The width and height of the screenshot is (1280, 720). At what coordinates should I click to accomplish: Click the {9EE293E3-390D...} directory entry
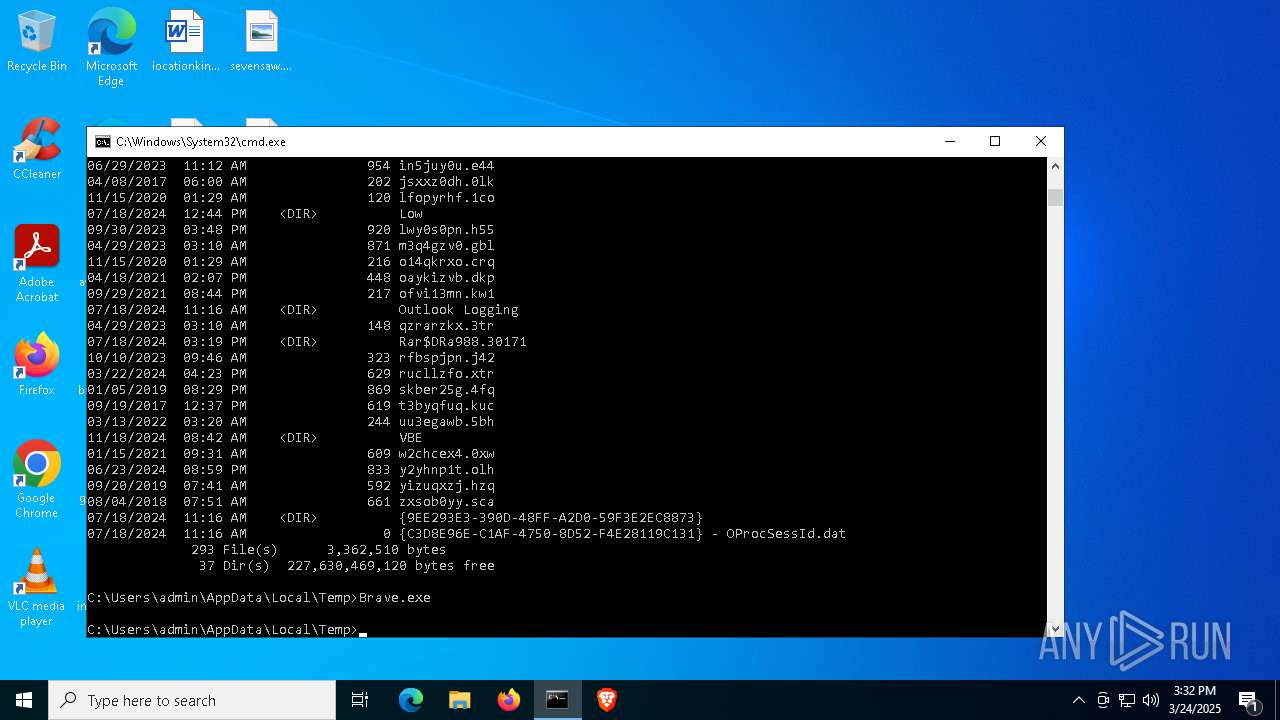550,518
